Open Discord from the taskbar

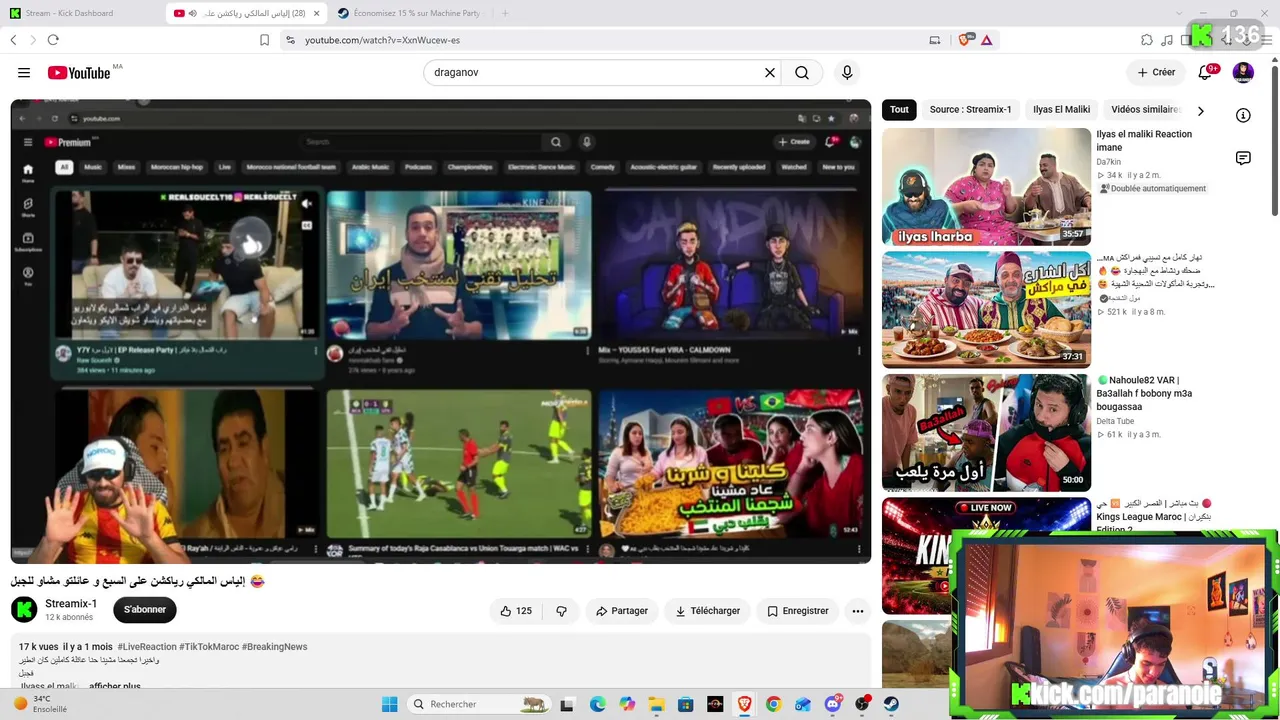click(832, 704)
